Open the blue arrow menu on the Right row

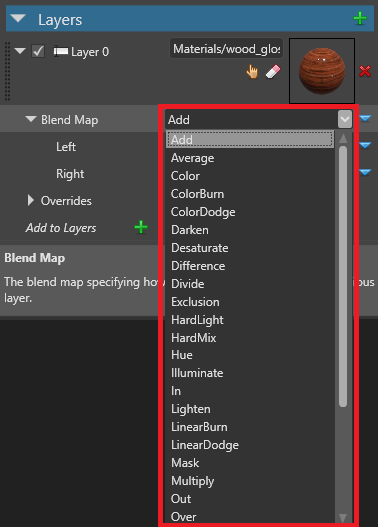(365, 172)
